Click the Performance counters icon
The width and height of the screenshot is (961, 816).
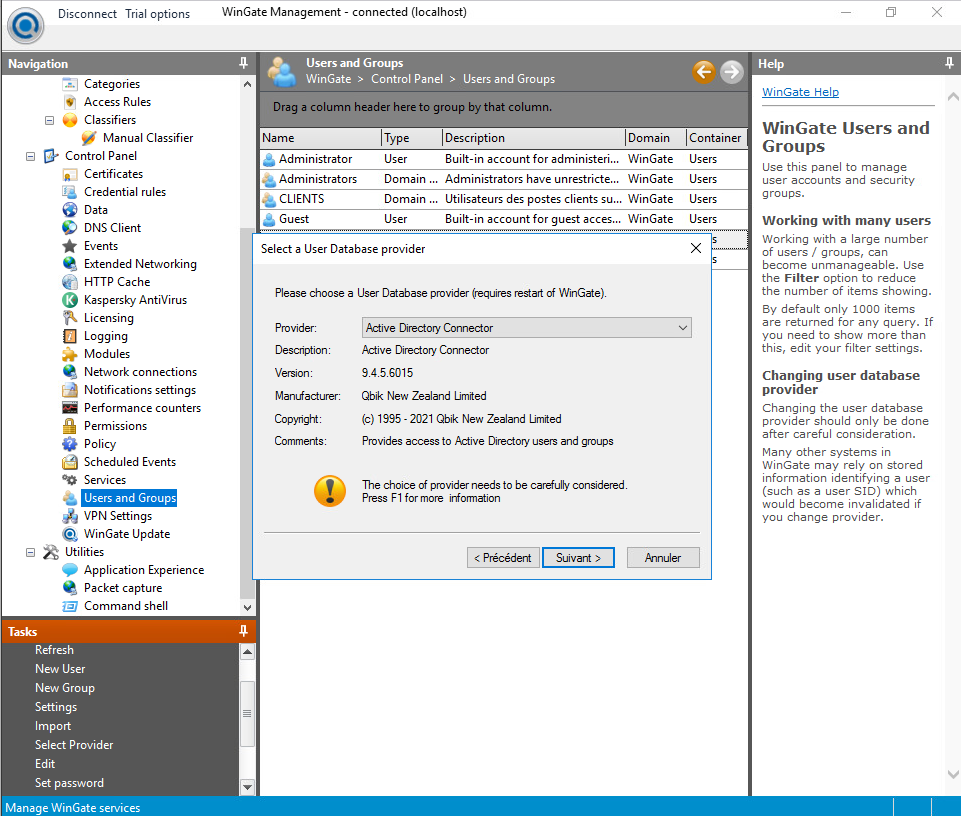[69, 408]
